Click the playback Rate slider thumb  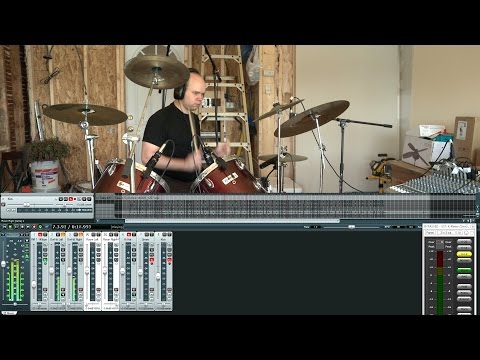[x=351, y=227]
